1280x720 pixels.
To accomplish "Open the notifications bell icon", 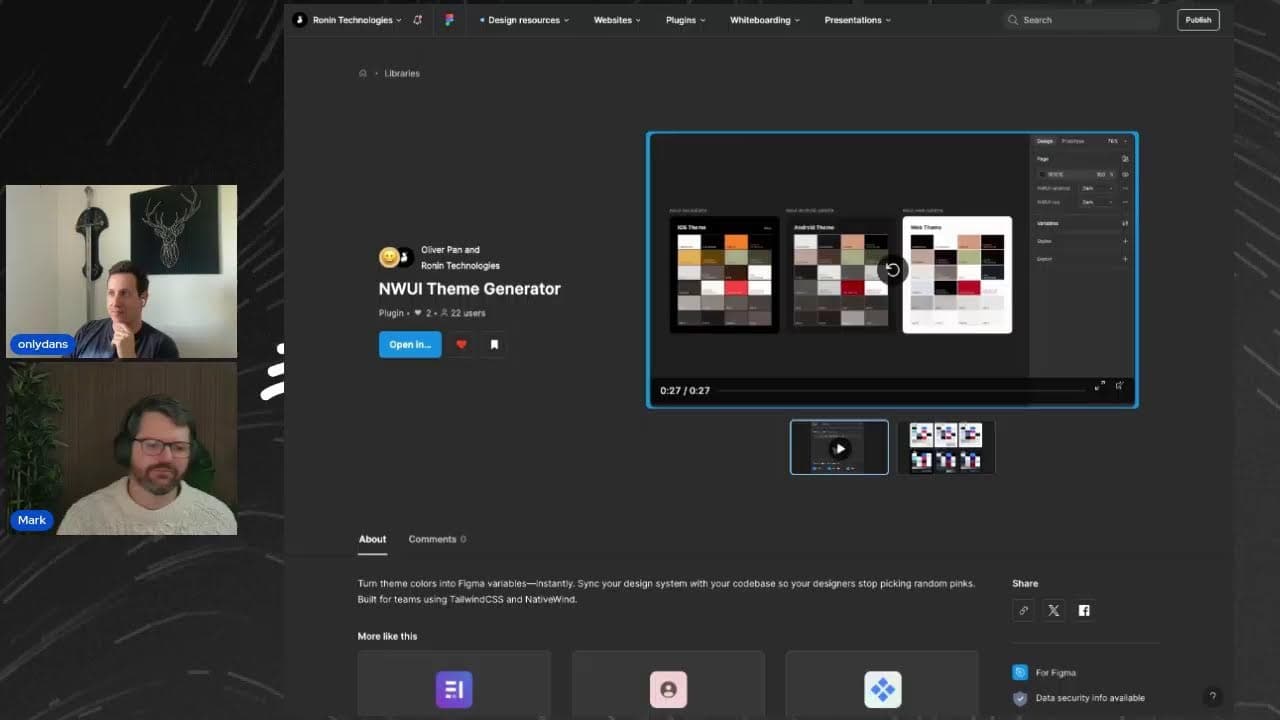I will (417, 20).
